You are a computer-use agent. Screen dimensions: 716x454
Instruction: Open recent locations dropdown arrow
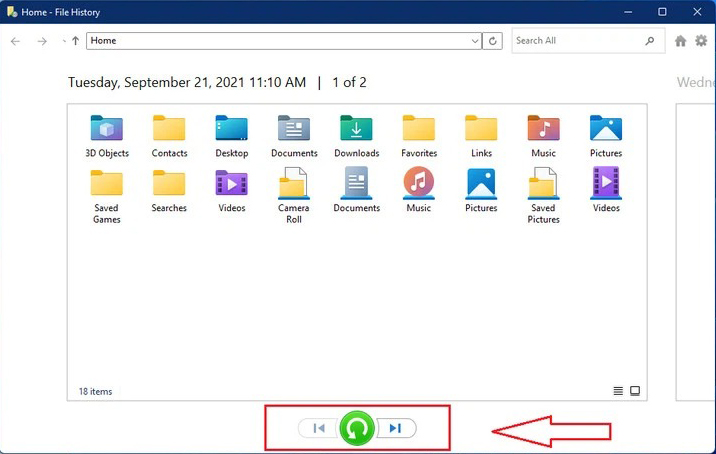[x=63, y=41]
